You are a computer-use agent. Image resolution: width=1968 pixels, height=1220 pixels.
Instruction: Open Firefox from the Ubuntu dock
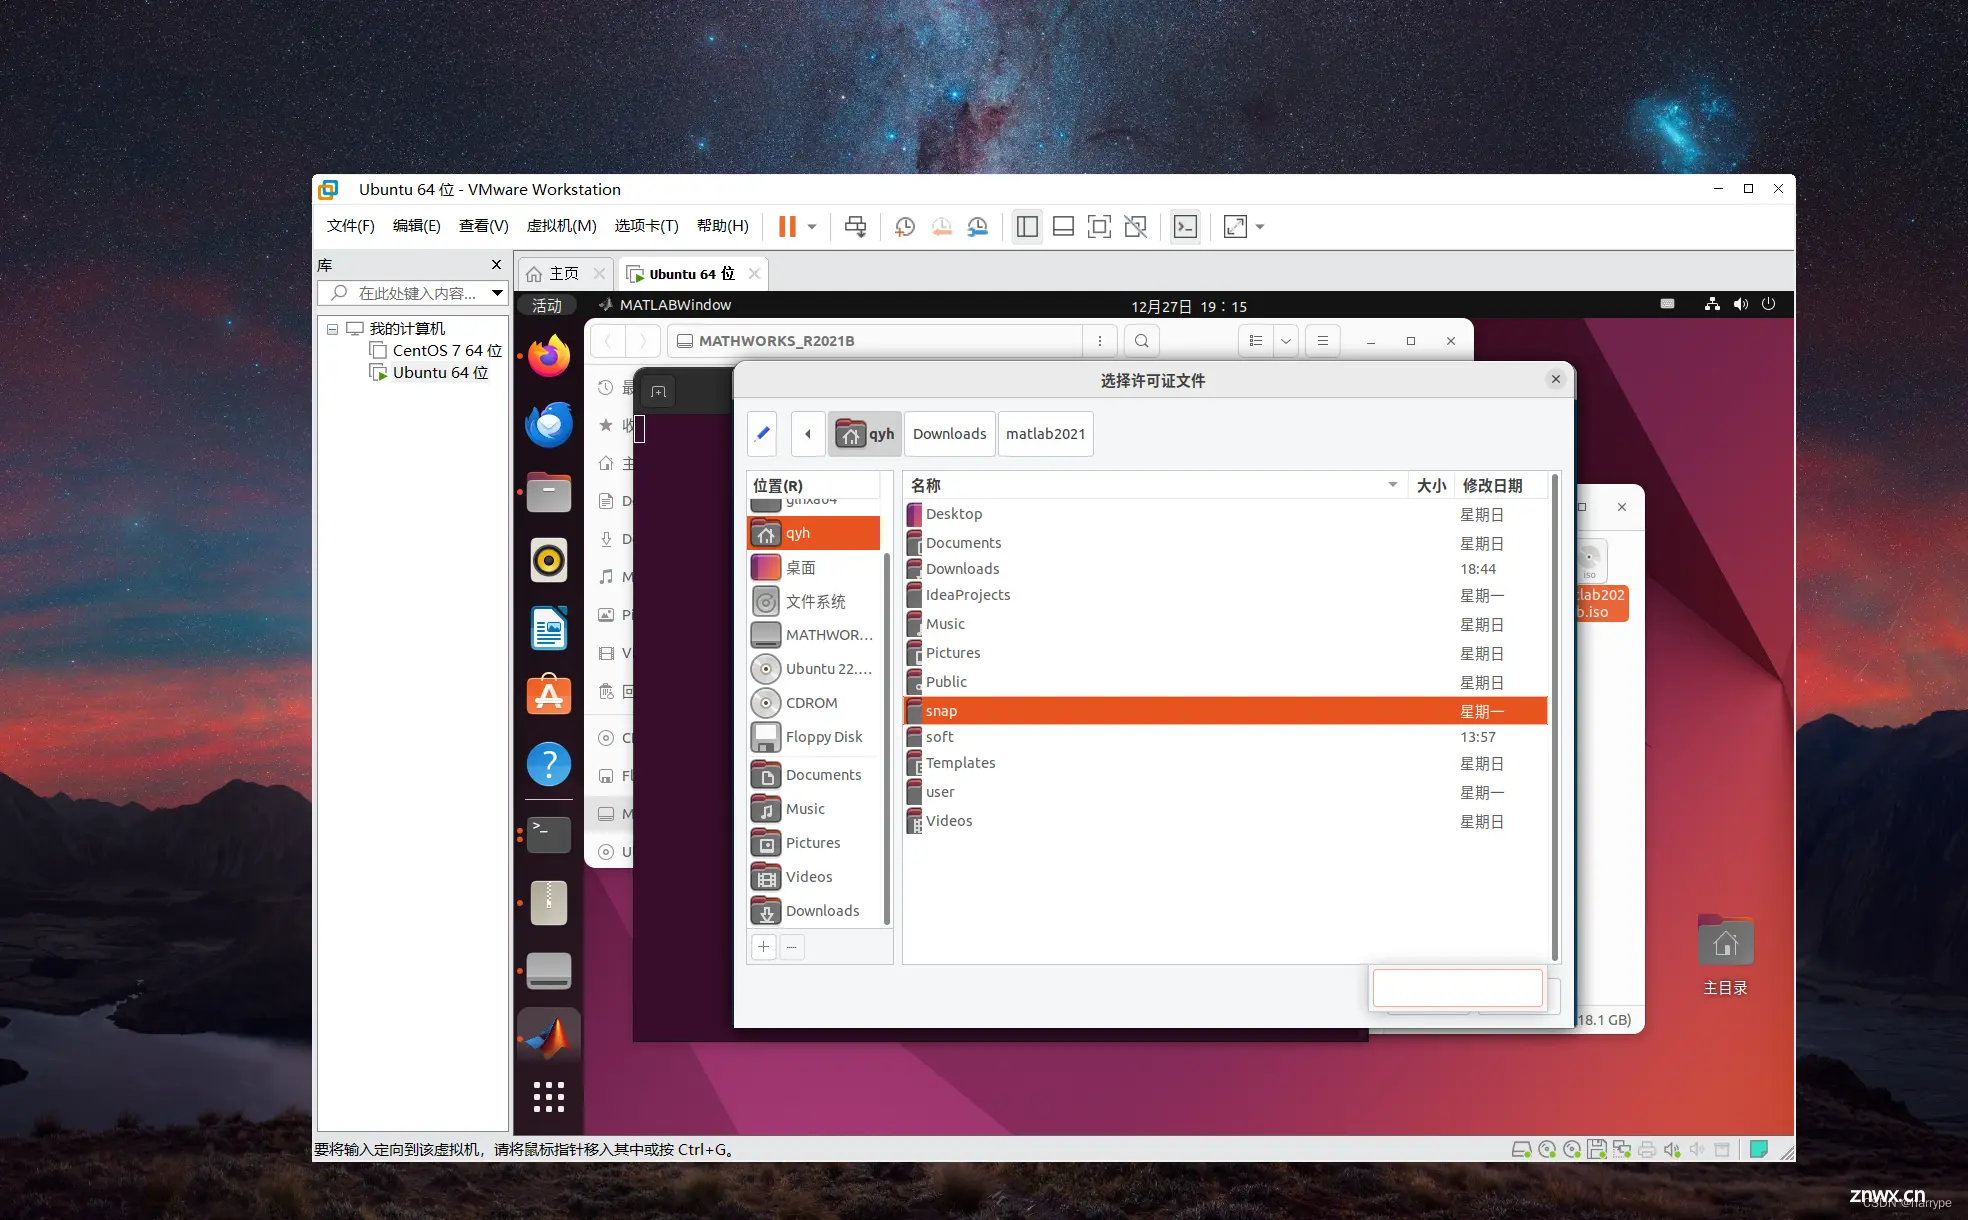(549, 357)
